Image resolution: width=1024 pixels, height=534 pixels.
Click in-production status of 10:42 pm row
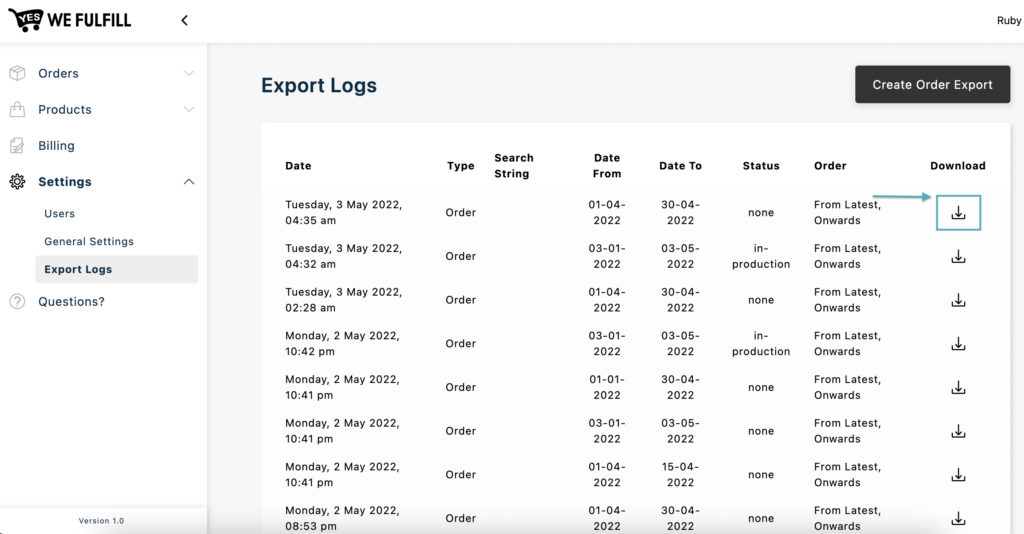point(761,343)
